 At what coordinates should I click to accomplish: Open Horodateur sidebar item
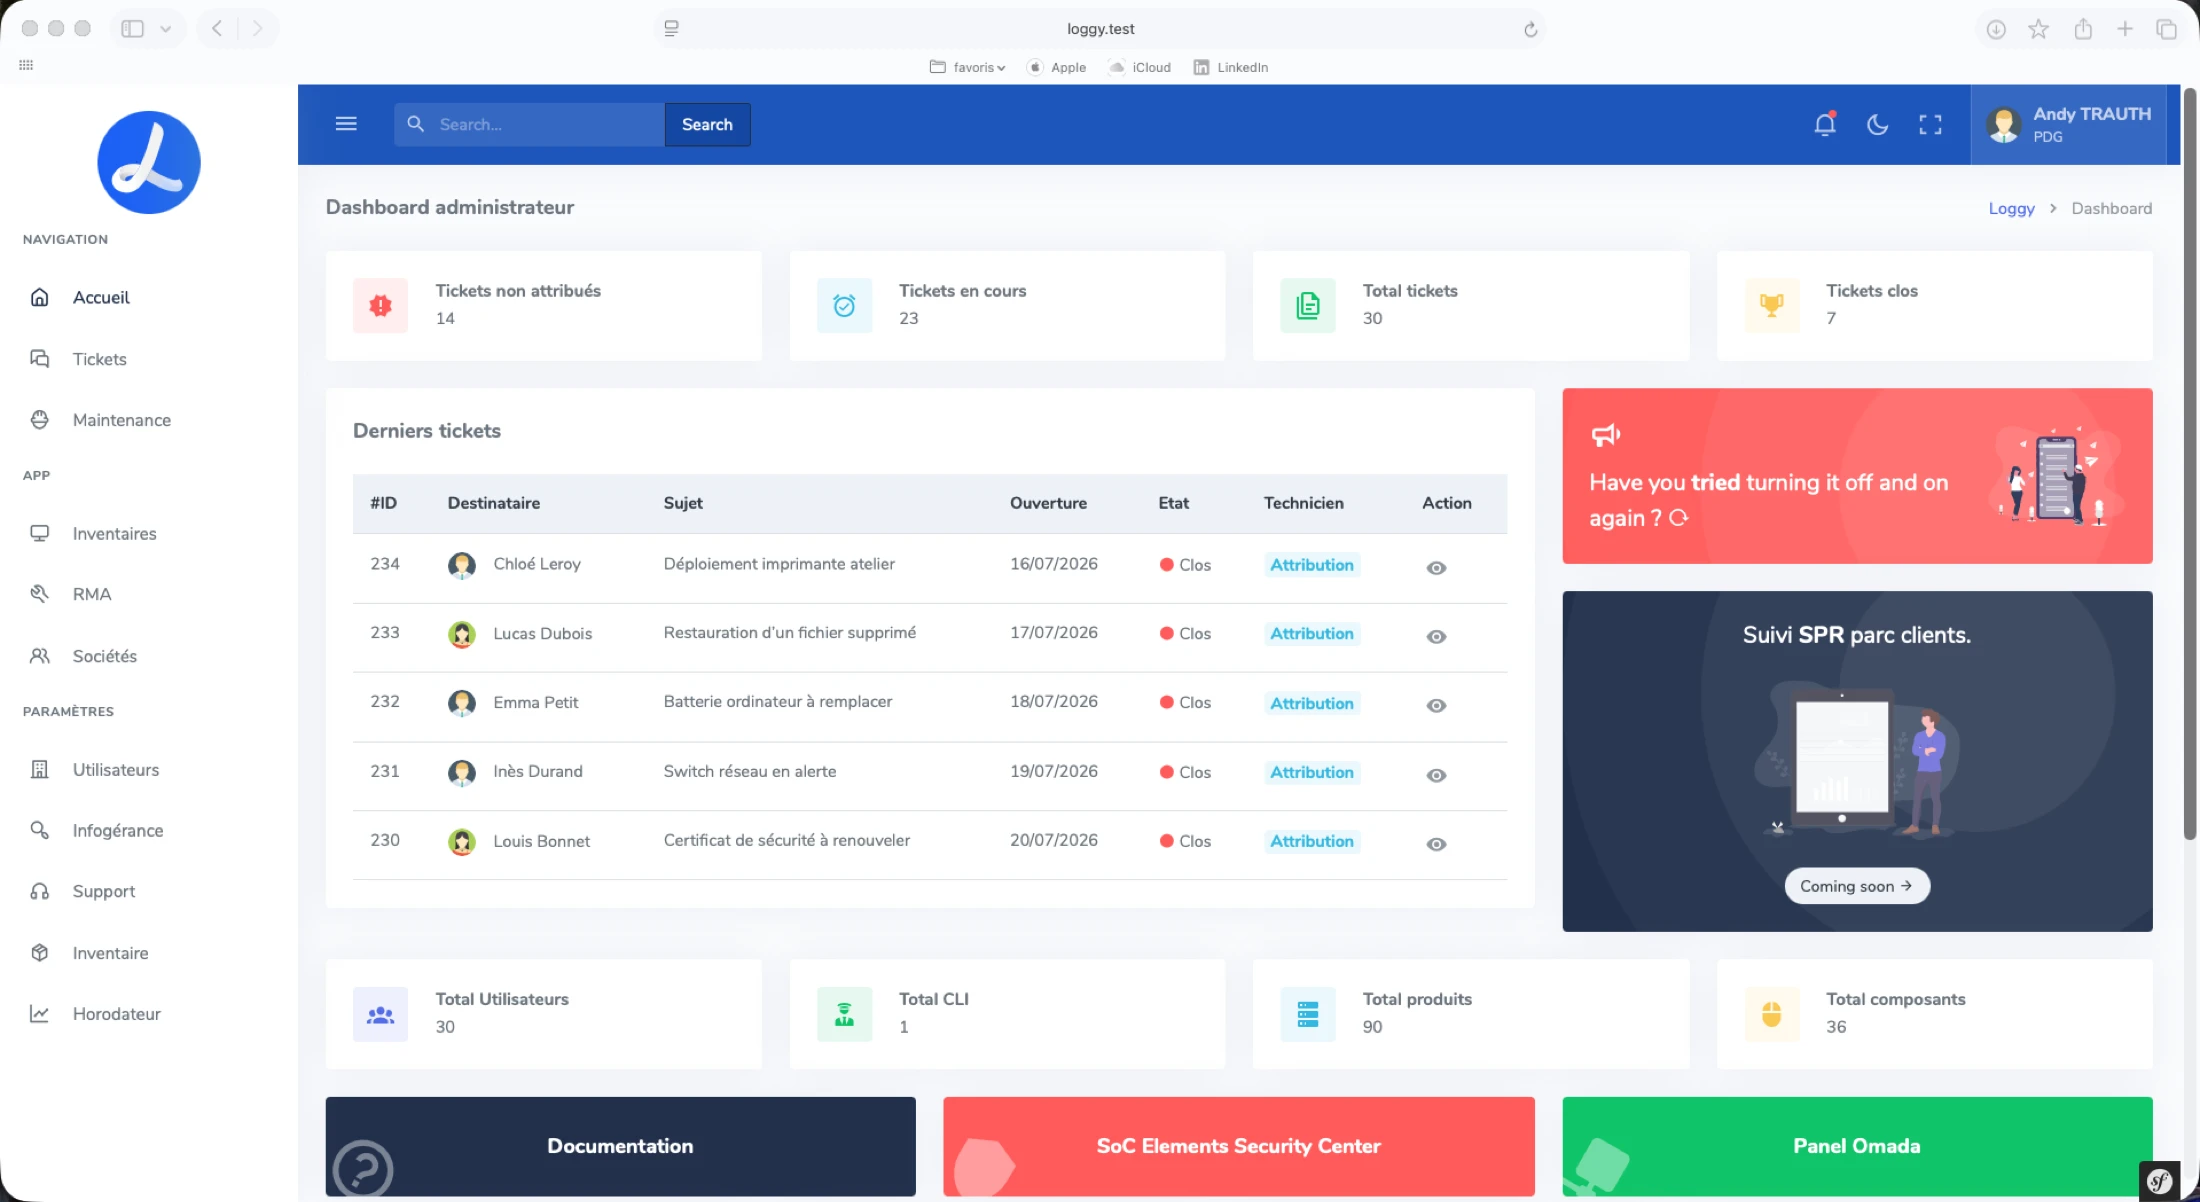(116, 1014)
